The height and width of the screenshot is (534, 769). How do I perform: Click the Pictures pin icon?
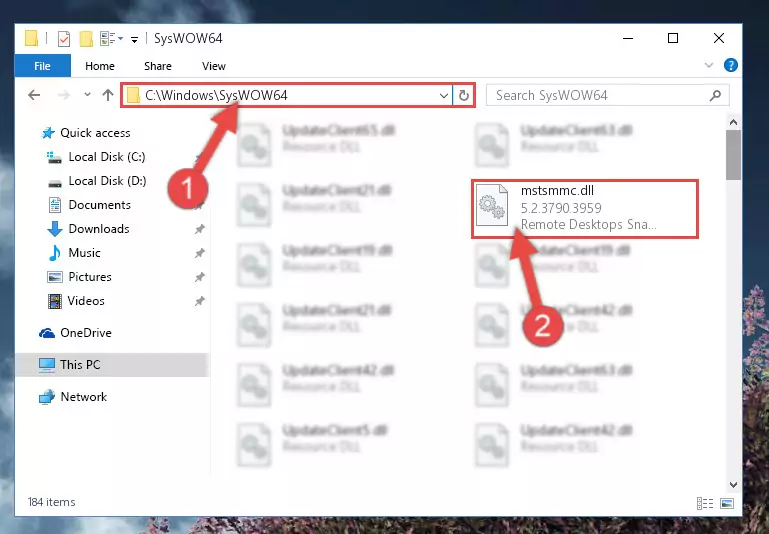(199, 277)
